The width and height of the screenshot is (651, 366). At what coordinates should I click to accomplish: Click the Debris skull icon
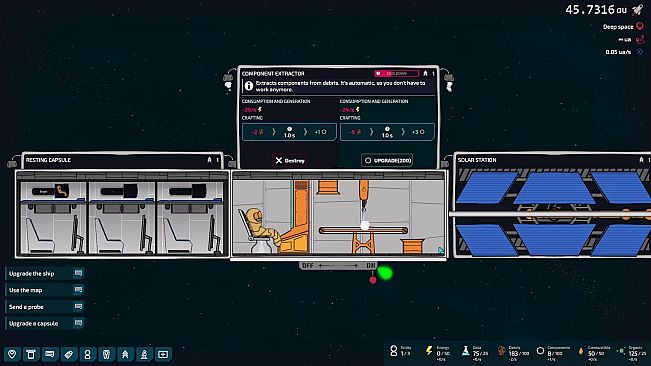tap(502, 351)
